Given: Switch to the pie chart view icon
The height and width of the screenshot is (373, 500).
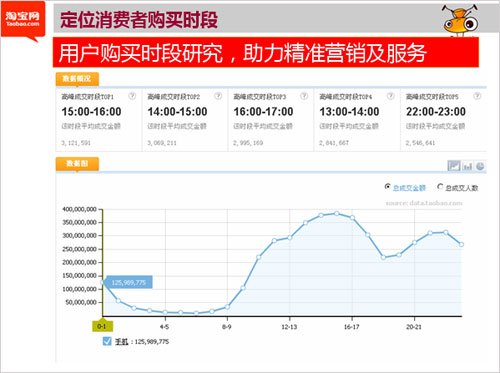Looking at the screenshot, I should tap(480, 166).
